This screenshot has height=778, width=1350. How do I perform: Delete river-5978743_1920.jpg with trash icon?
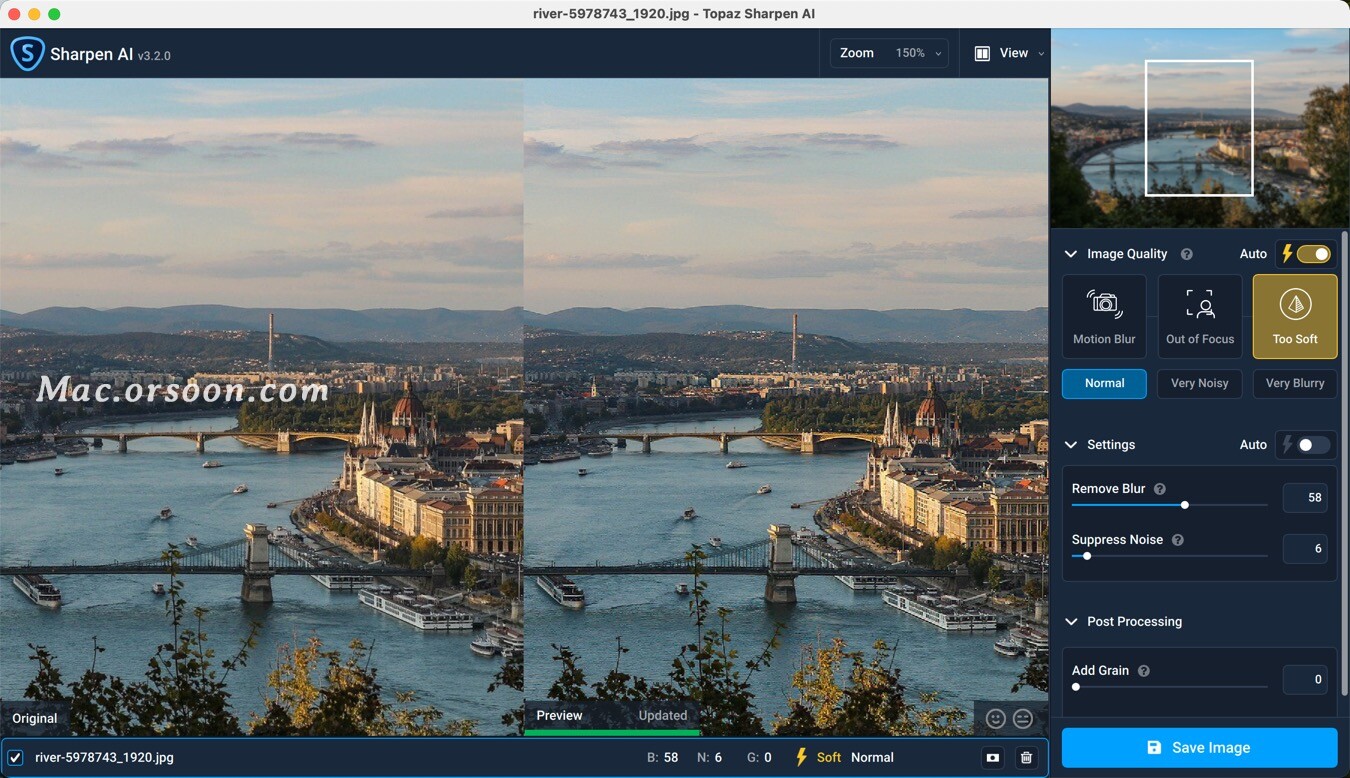1026,758
